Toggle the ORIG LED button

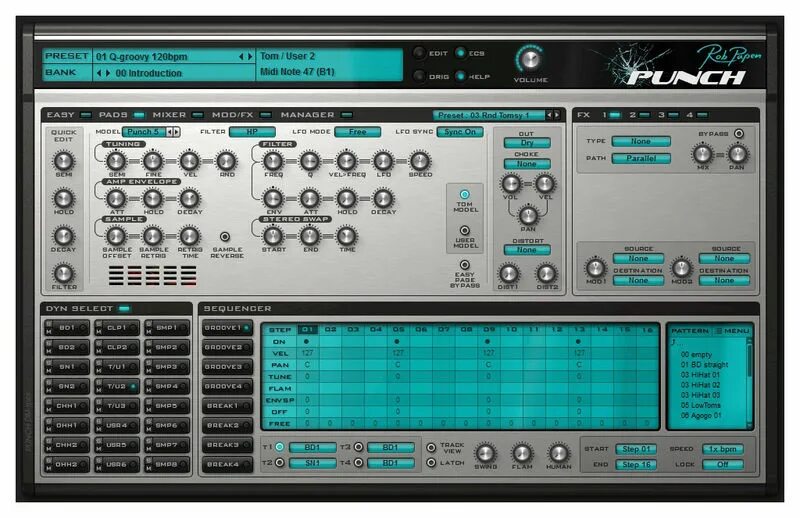(419, 76)
